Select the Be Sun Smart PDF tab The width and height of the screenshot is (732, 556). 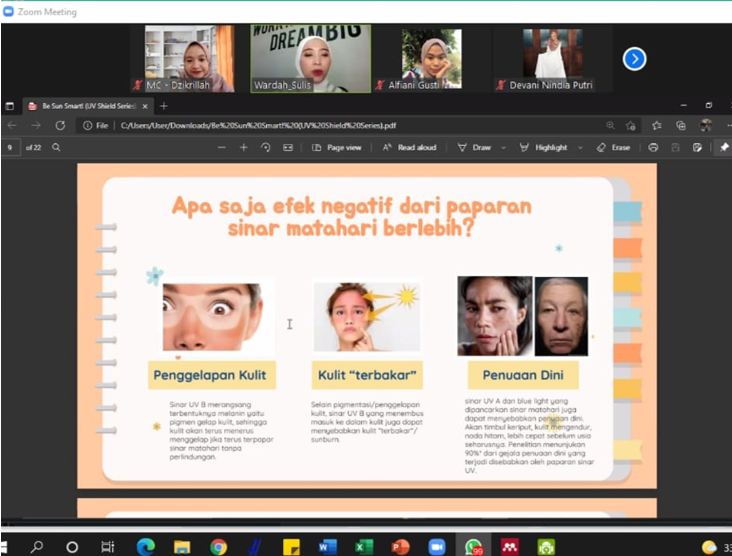click(x=88, y=106)
